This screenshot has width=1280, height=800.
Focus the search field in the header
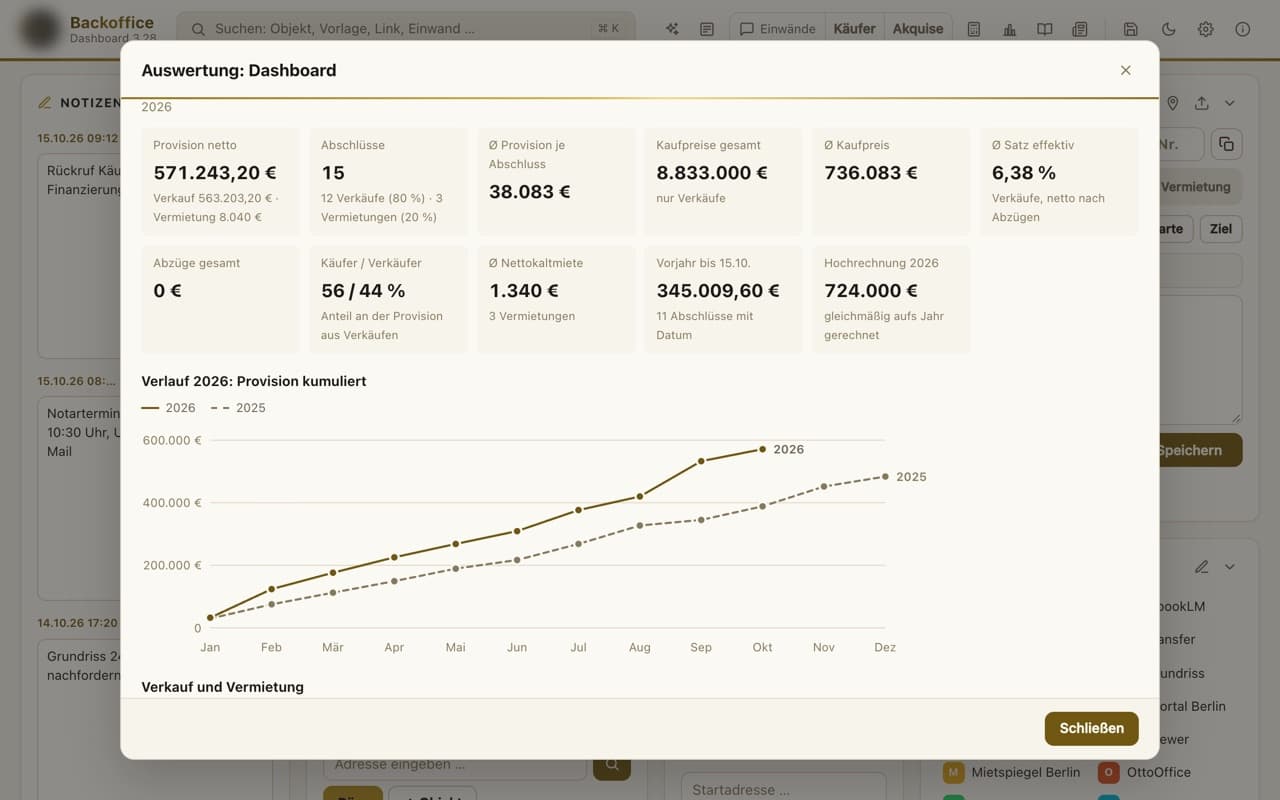[x=405, y=29]
